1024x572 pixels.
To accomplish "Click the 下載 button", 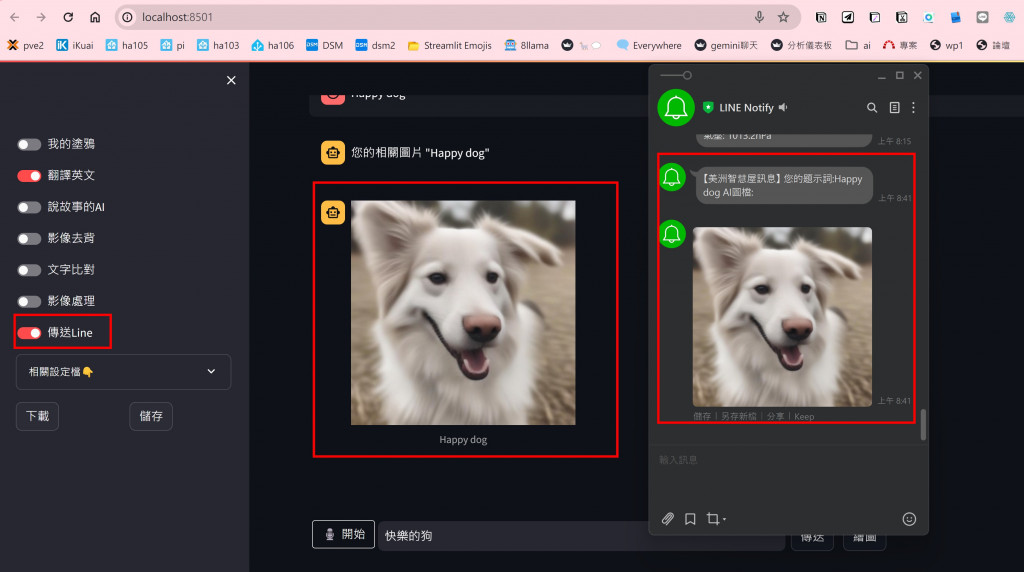I will [37, 416].
